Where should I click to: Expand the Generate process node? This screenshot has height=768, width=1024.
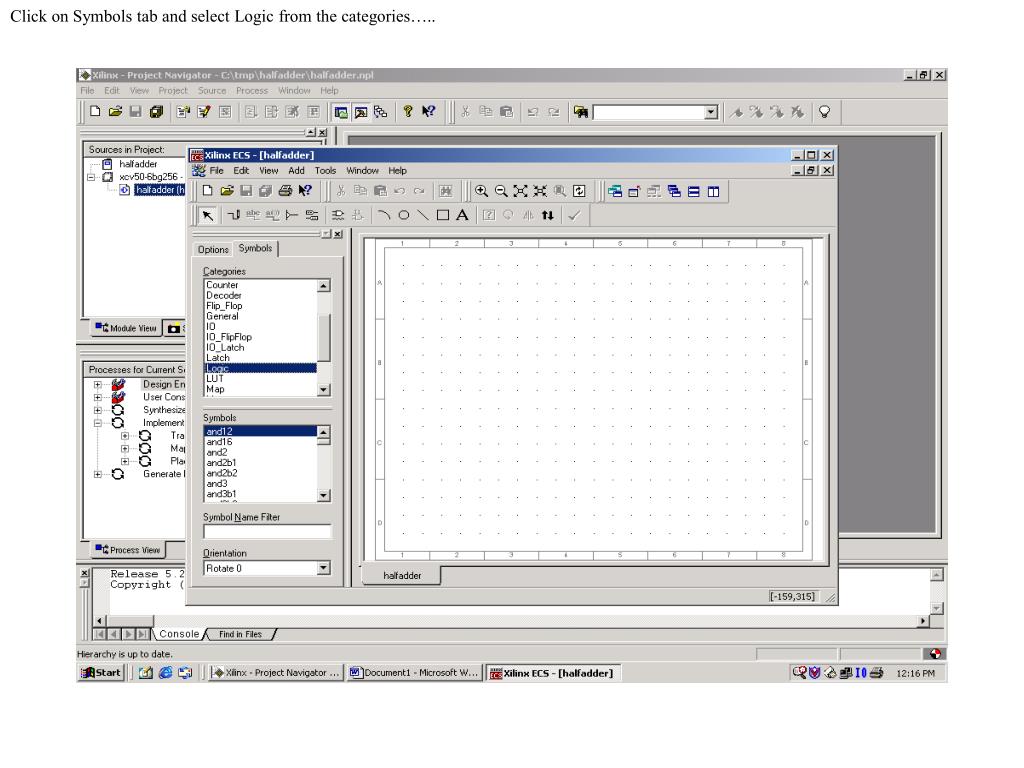(x=97, y=474)
